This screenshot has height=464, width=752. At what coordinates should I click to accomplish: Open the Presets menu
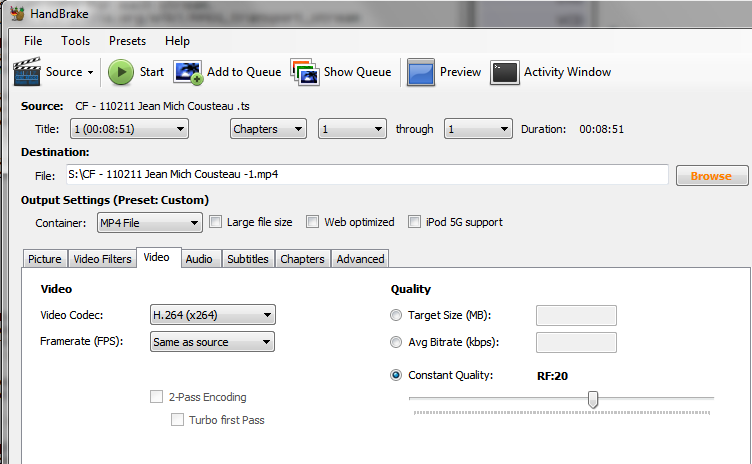coord(127,41)
